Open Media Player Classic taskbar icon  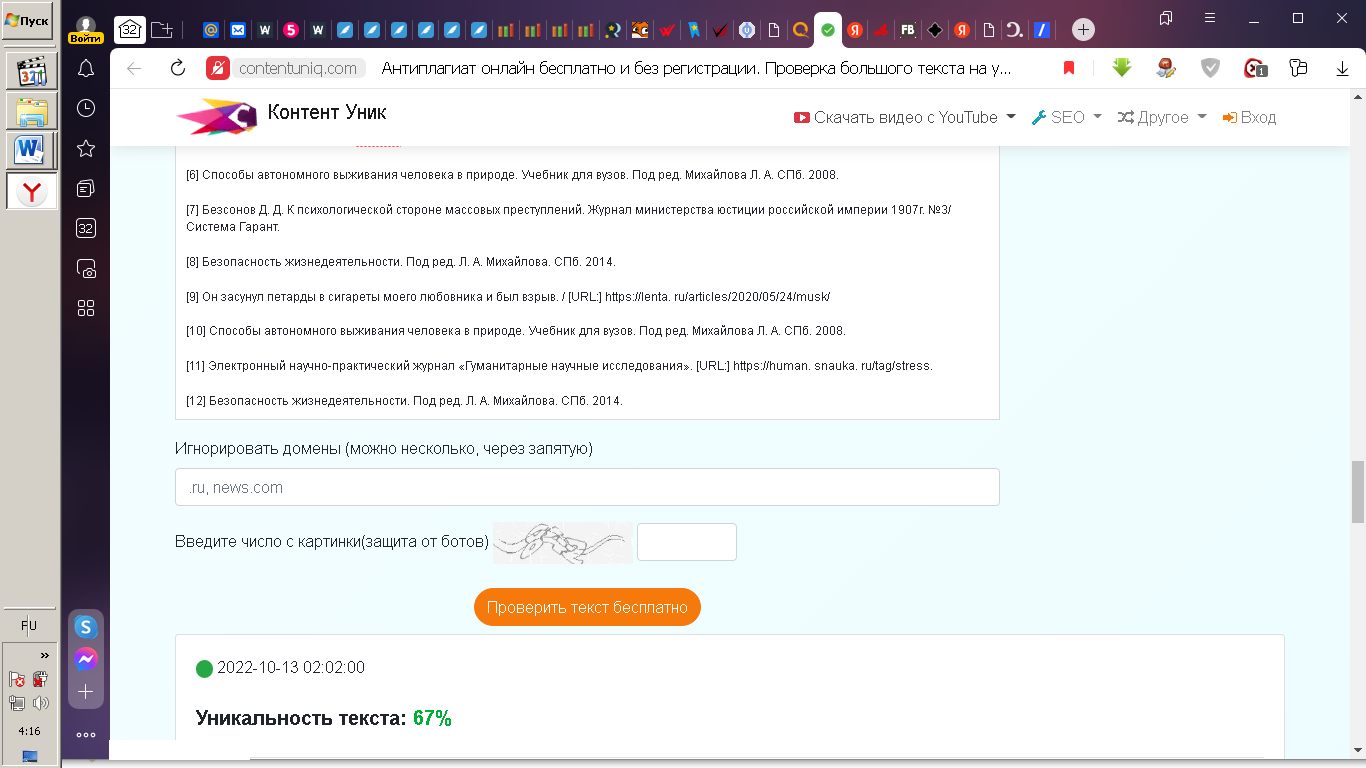[31, 71]
